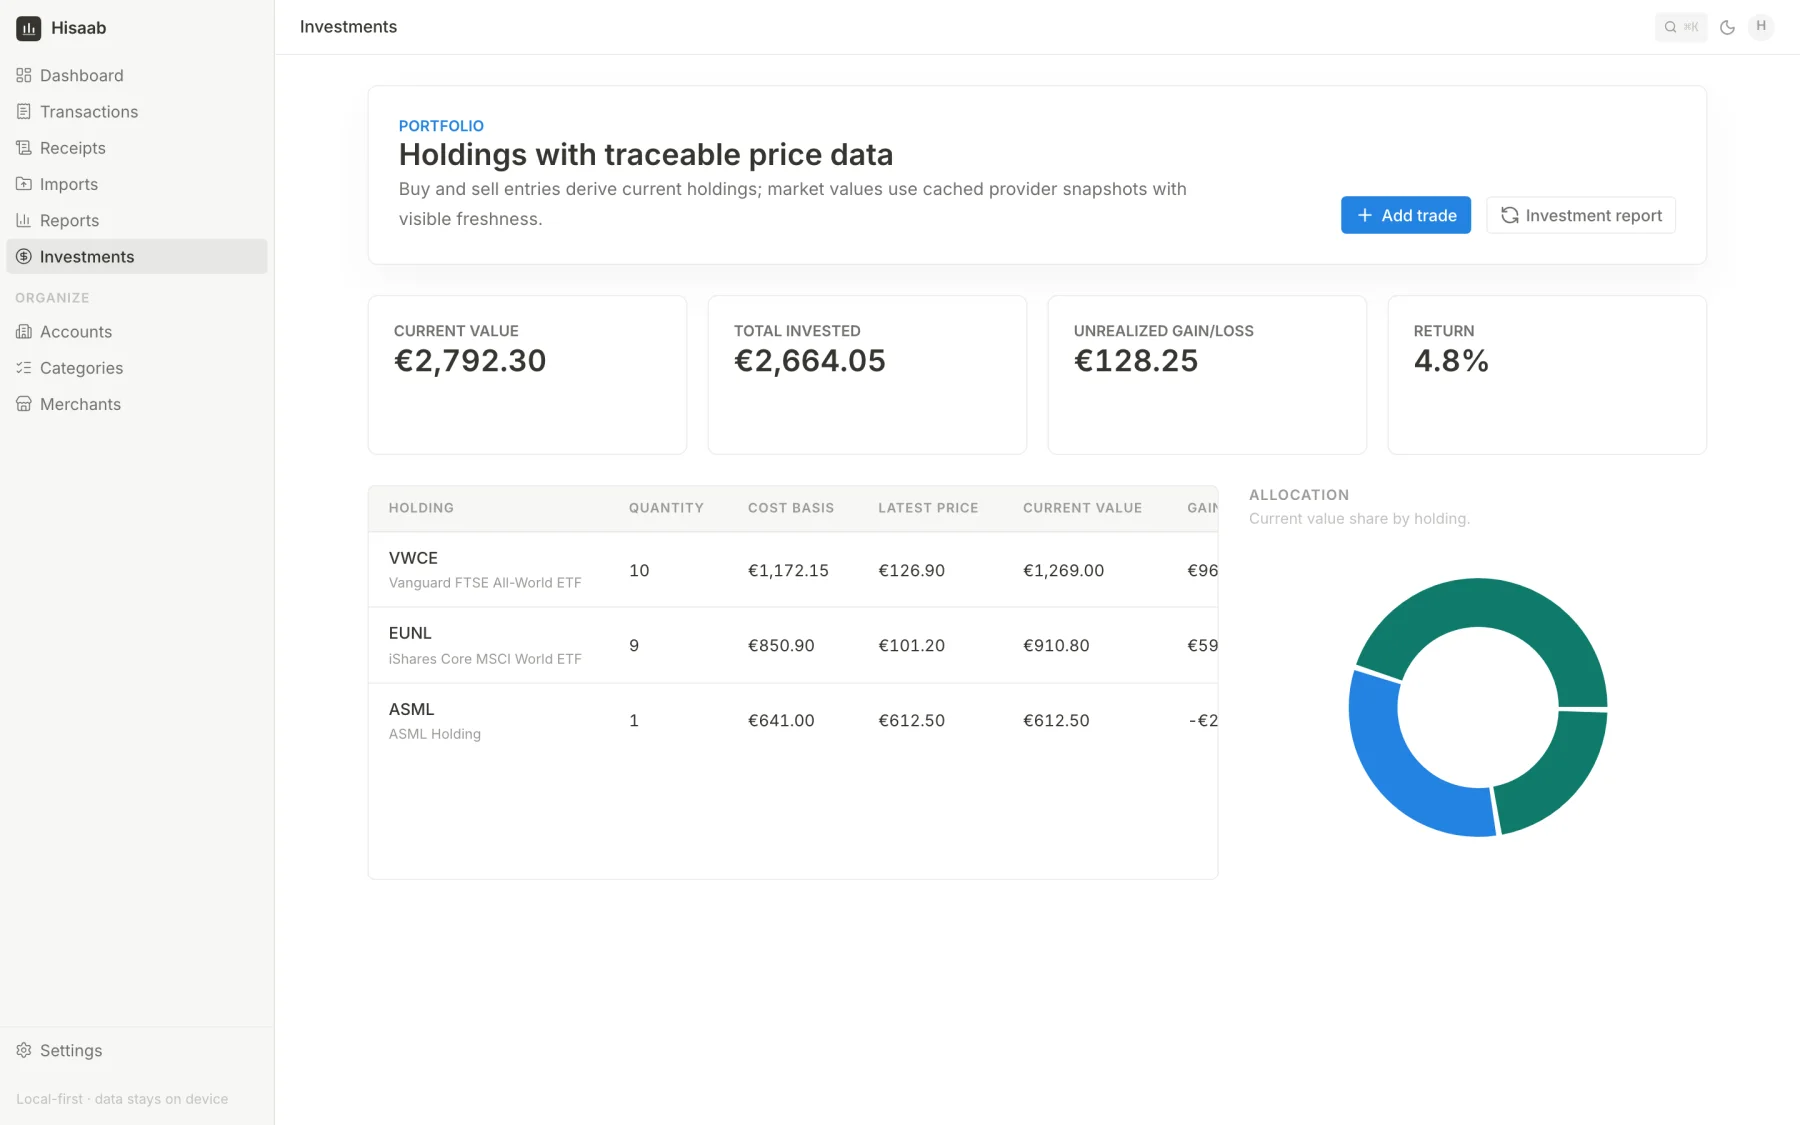This screenshot has height=1125, width=1800.
Task: Click the Imports folder icon
Action: (x=24, y=184)
